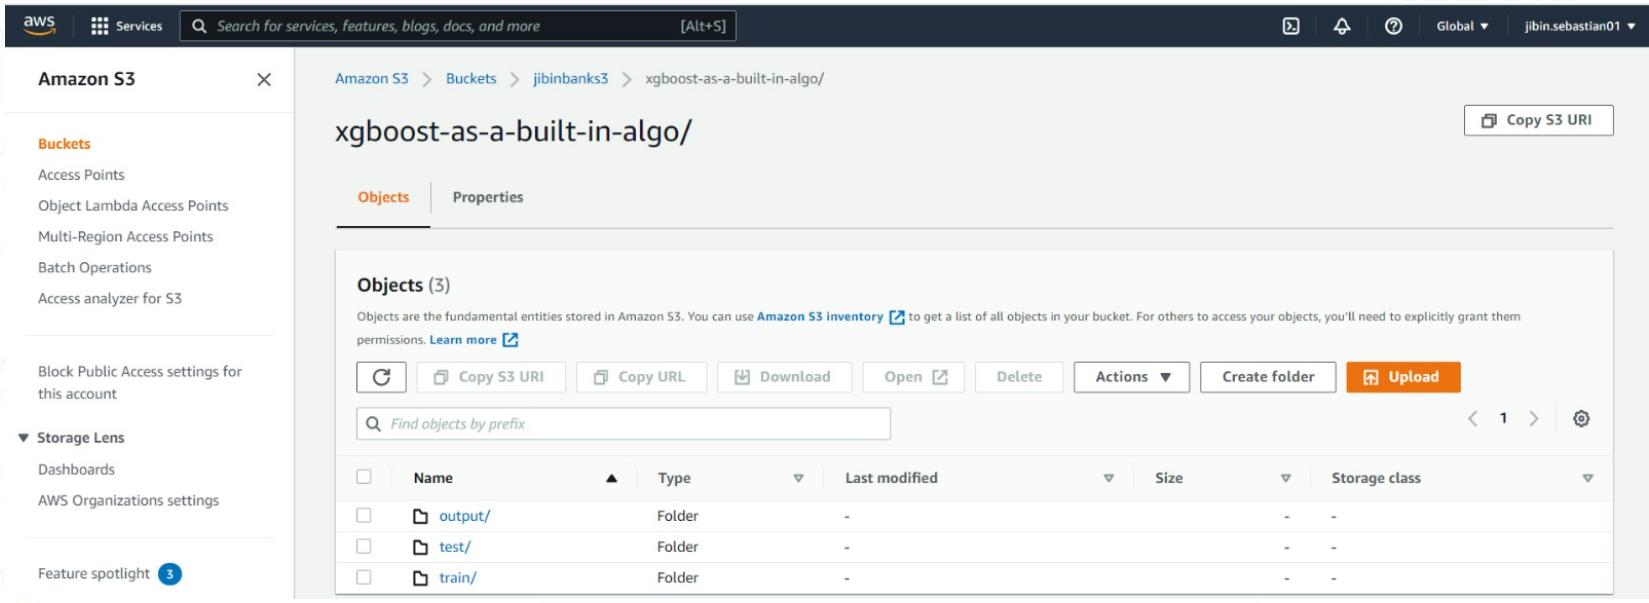The width and height of the screenshot is (1649, 603).
Task: Switch to the Properties tab
Action: 487,197
